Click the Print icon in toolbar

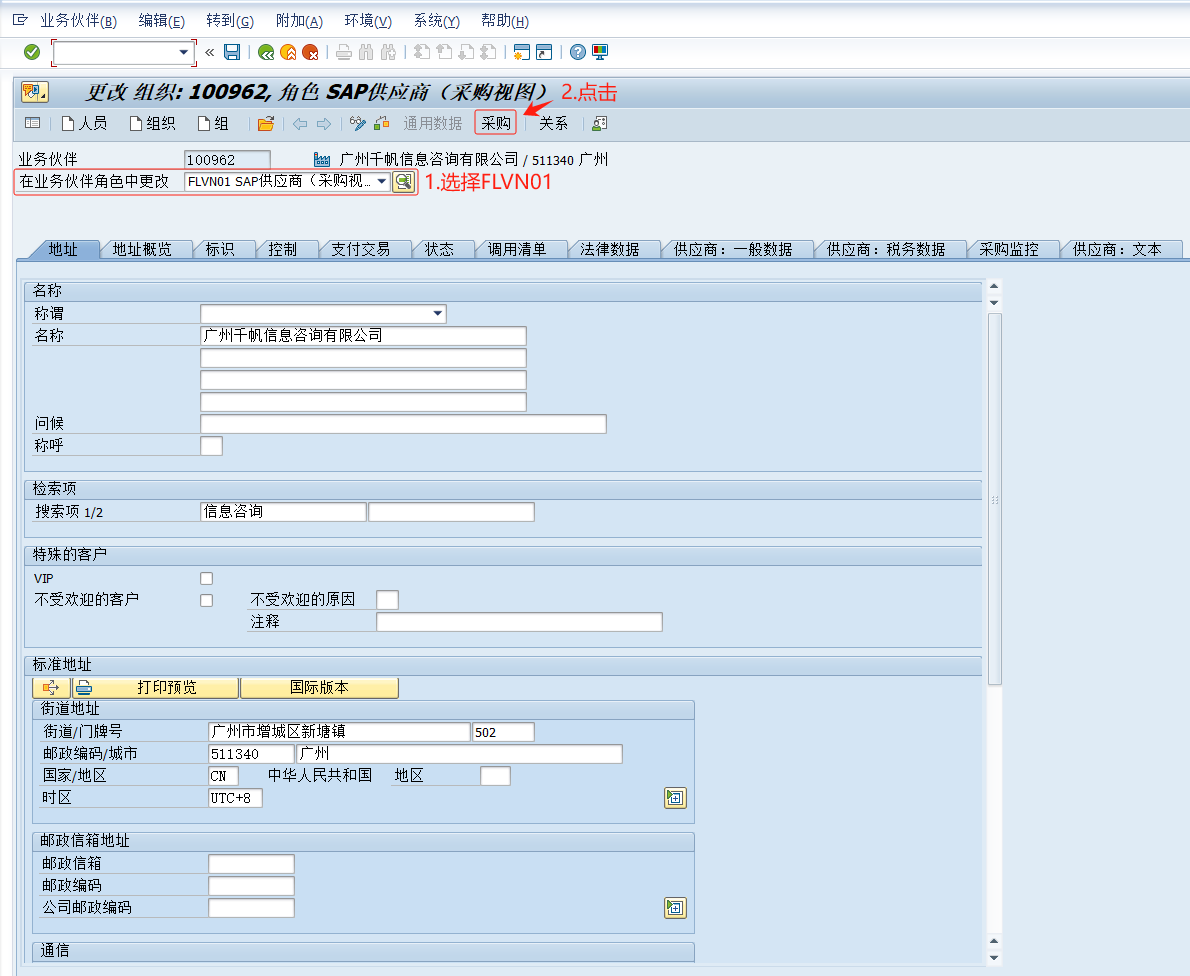tap(344, 52)
